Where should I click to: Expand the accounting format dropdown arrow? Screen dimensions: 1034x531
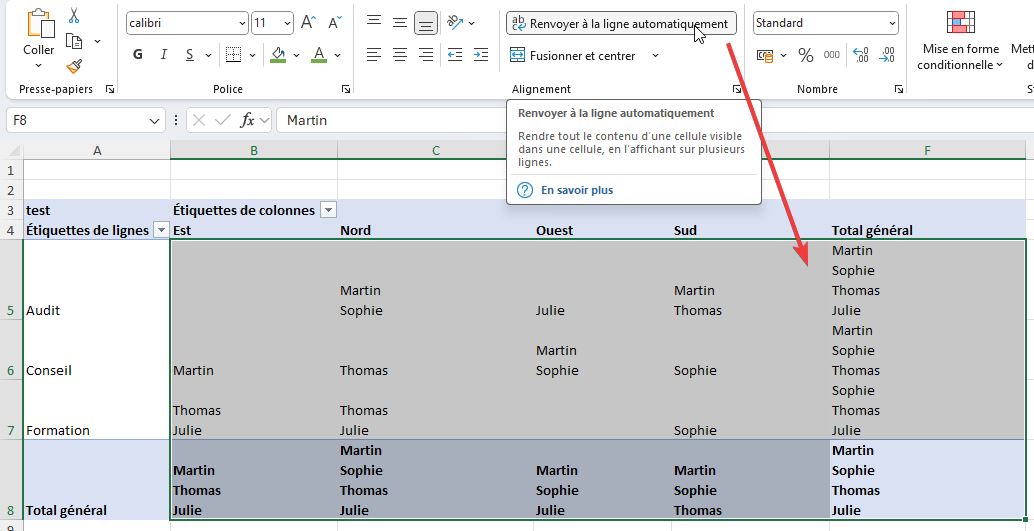pyautogui.click(x=783, y=55)
